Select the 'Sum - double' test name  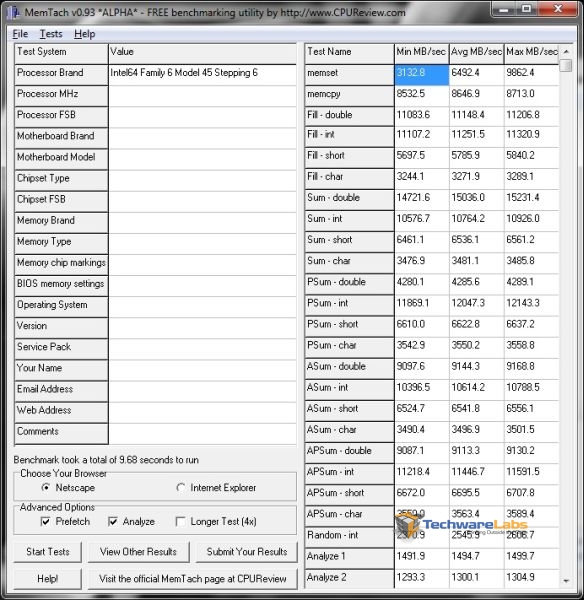pyautogui.click(x=349, y=200)
